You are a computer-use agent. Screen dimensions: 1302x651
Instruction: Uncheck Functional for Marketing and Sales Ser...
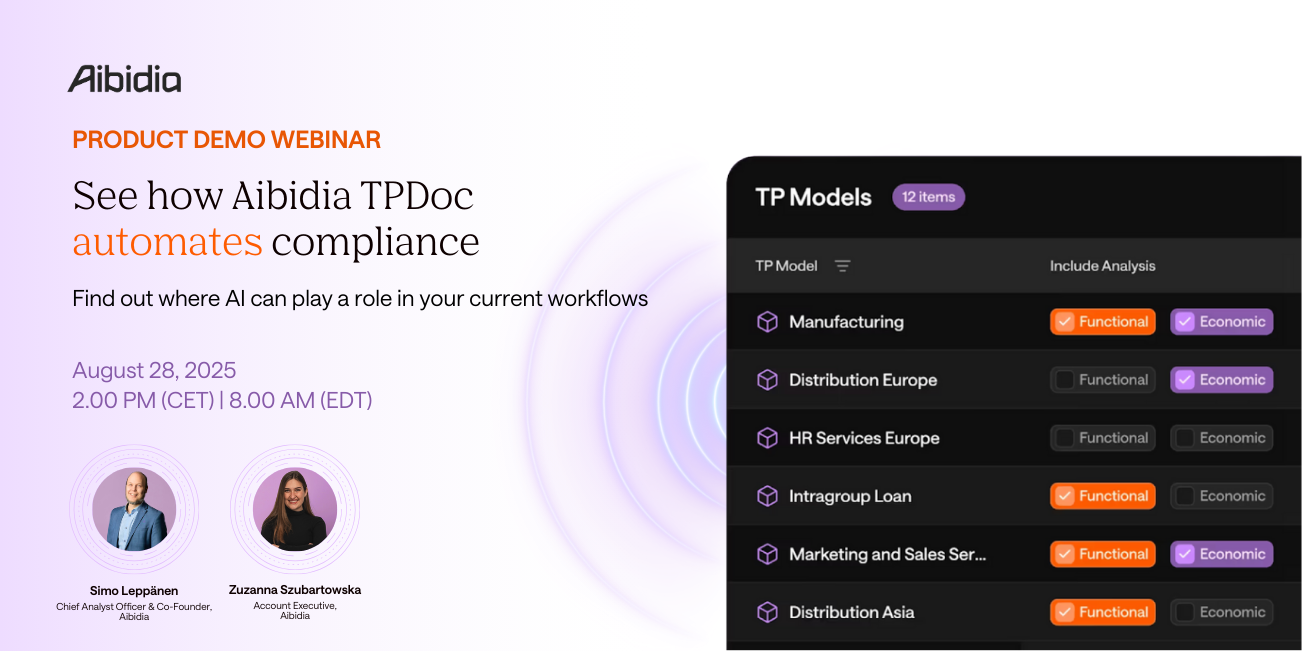[x=1103, y=554]
